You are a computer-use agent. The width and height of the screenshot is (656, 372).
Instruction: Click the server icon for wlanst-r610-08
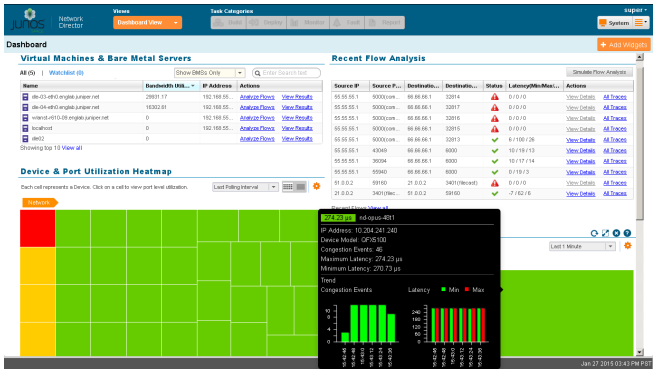pos(26,118)
